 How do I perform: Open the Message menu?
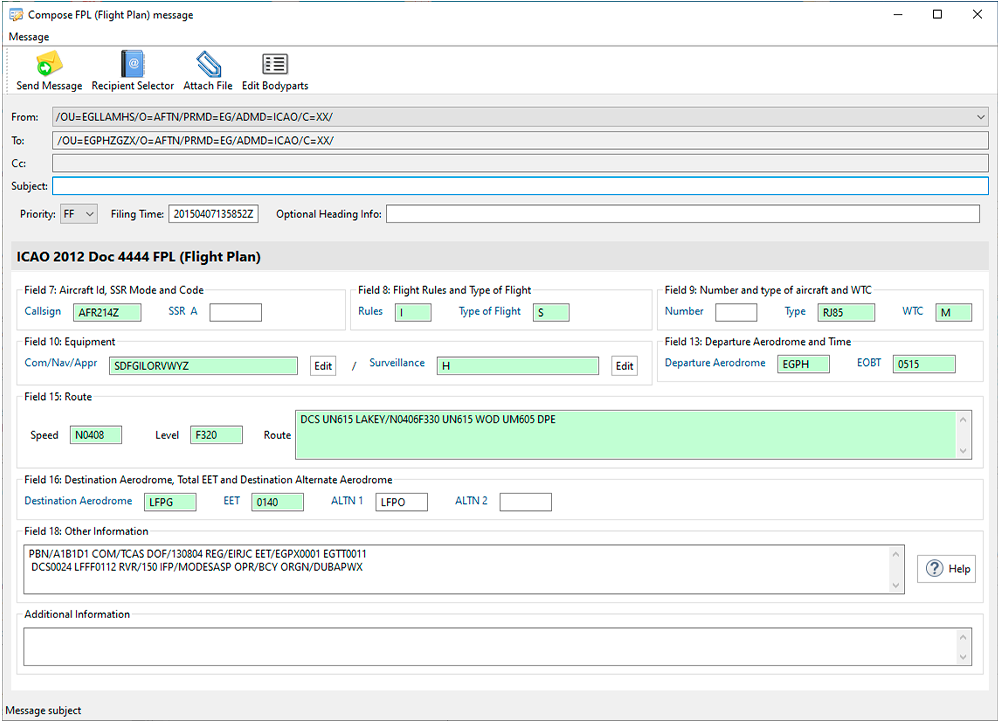[x=29, y=37]
